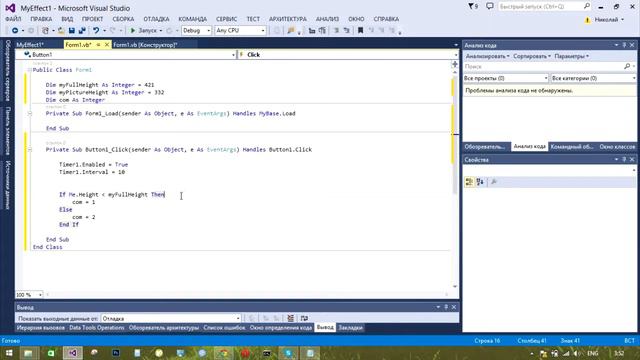Click the notifications flag icon
Screen dimensions: 640x360
coord(473,7)
